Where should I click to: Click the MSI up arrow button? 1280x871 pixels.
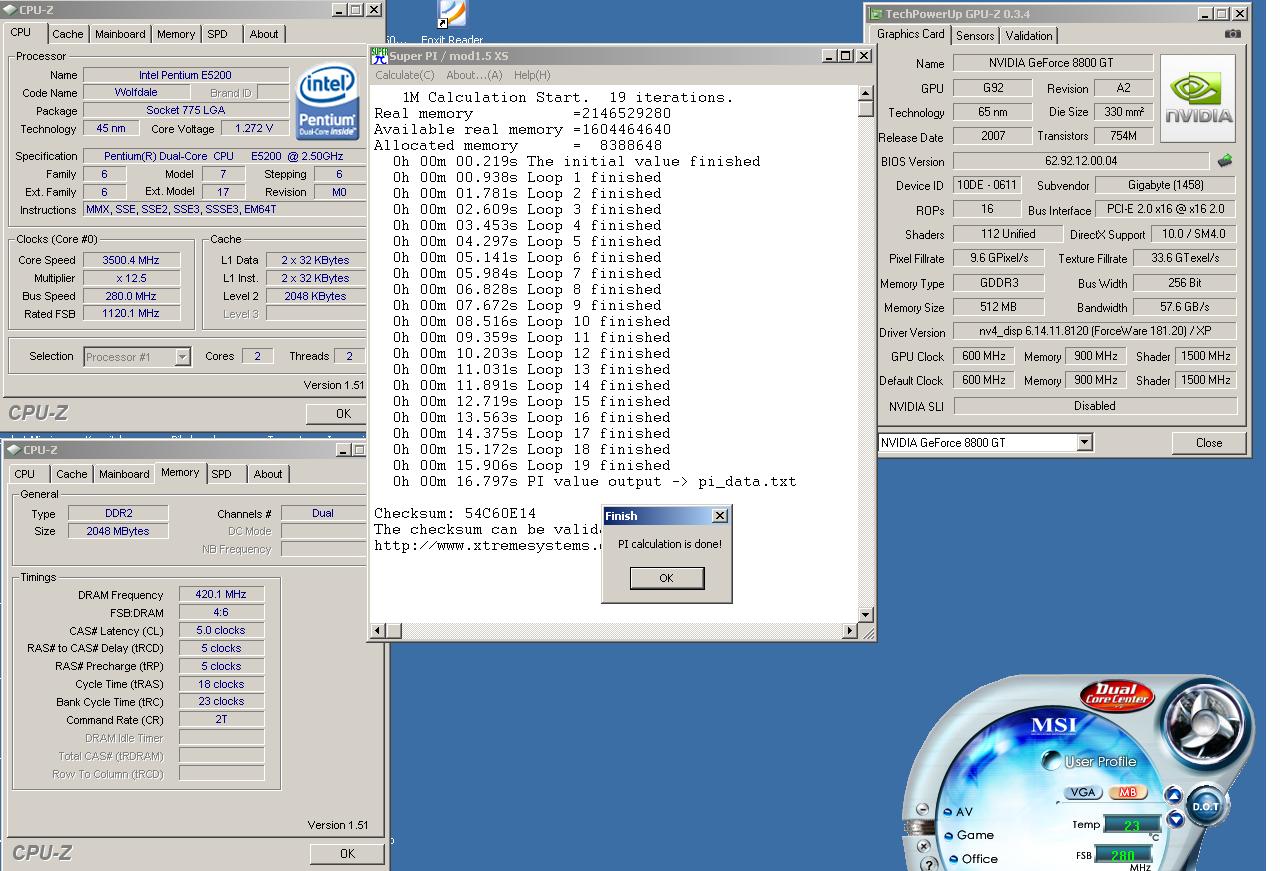pyautogui.click(x=1173, y=795)
